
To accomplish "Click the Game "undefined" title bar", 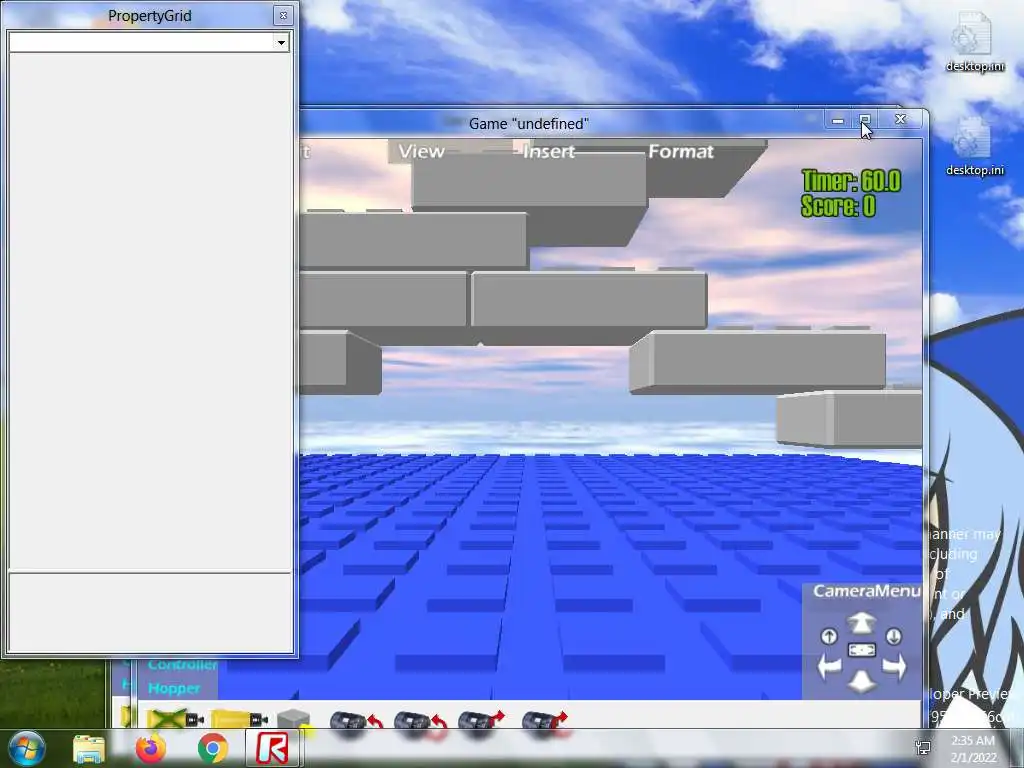I will tap(528, 123).
